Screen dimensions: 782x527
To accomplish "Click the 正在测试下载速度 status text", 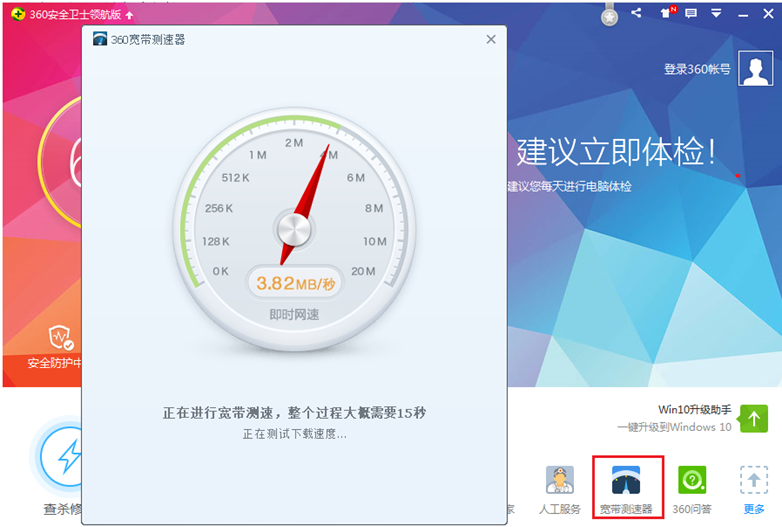I will (294, 434).
